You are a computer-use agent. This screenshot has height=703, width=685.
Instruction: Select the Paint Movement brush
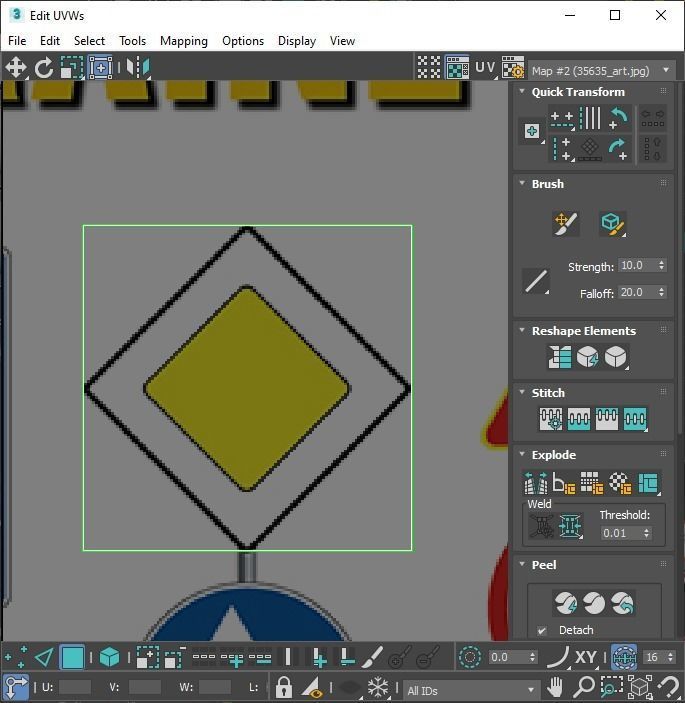566,223
